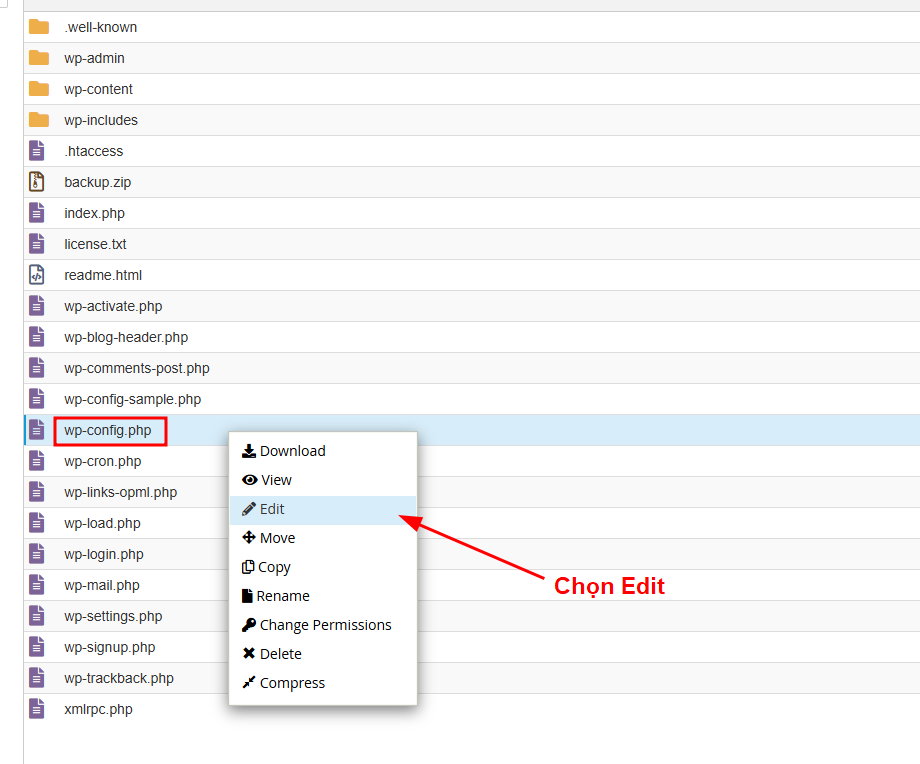The width and height of the screenshot is (920, 764).
Task: Click the xmlrpc.php file icon
Action: (x=36, y=709)
